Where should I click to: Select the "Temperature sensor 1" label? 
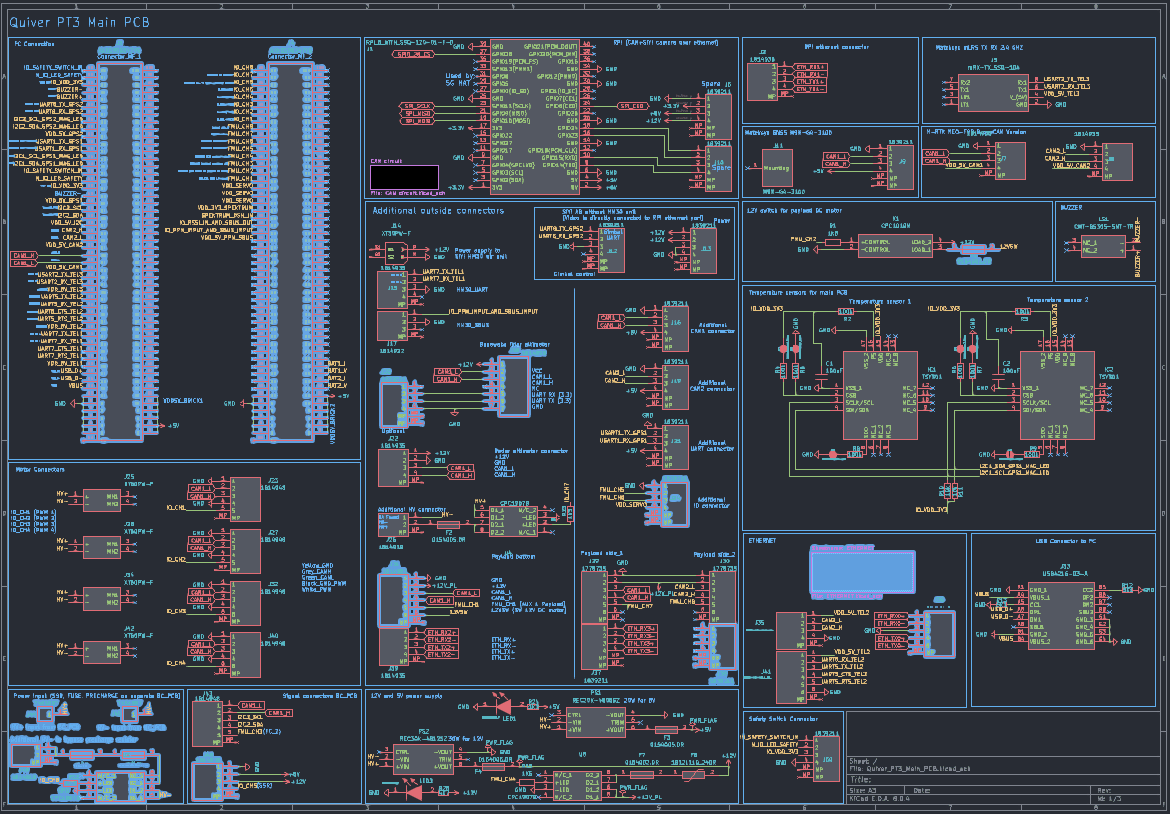pos(879,301)
